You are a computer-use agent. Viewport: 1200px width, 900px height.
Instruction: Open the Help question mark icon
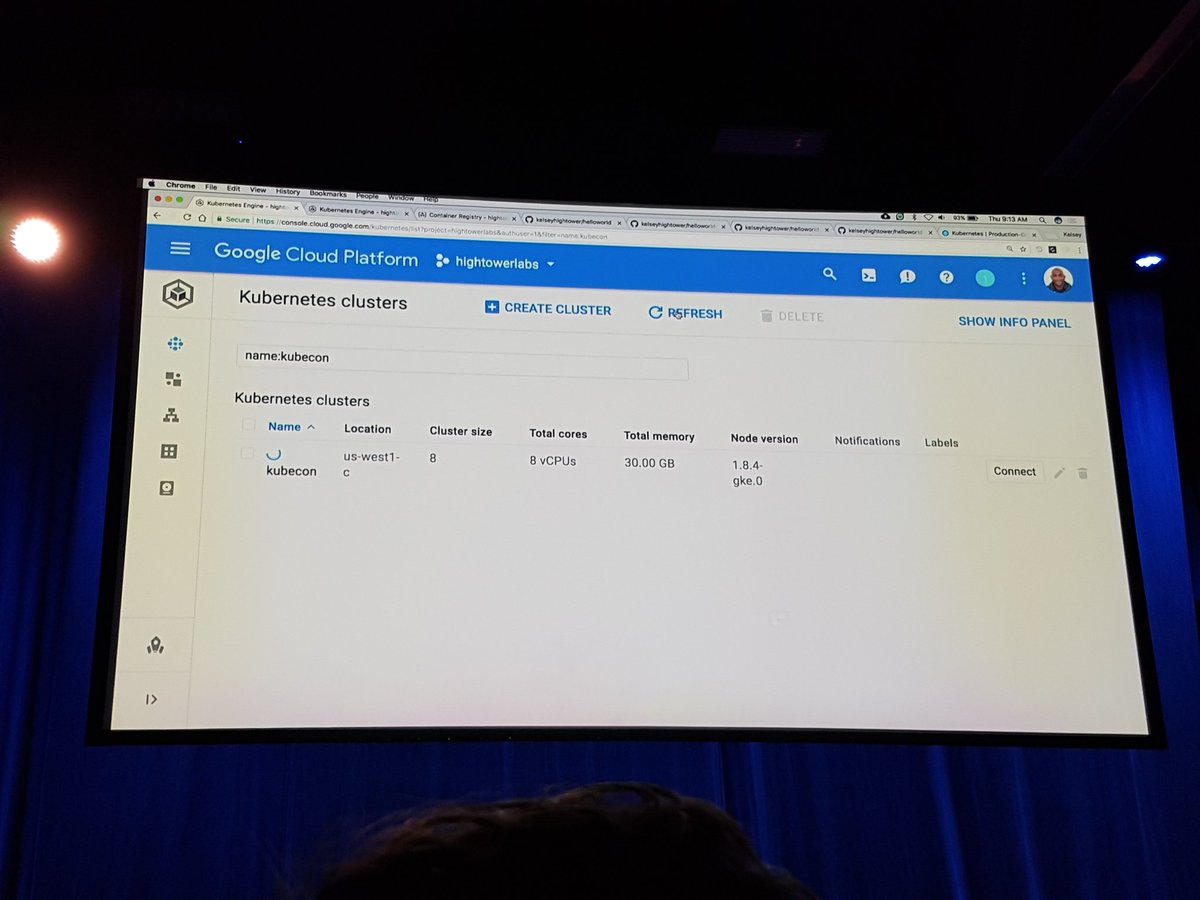coord(946,277)
